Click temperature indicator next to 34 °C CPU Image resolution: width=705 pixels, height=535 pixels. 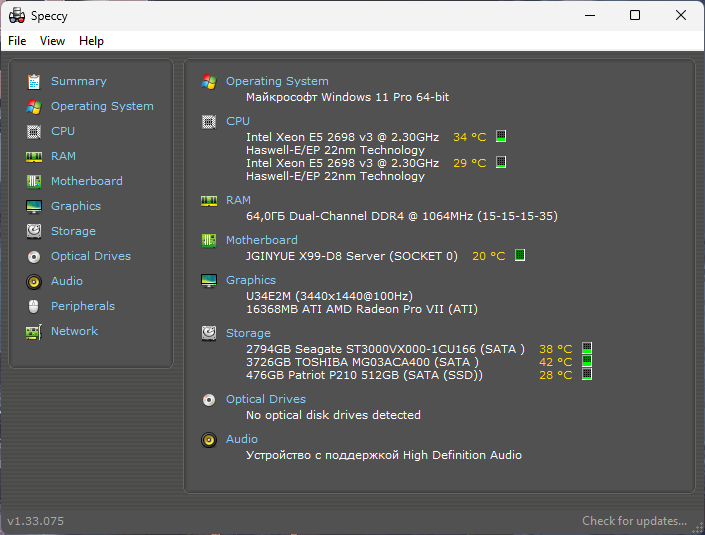pyautogui.click(x=501, y=136)
